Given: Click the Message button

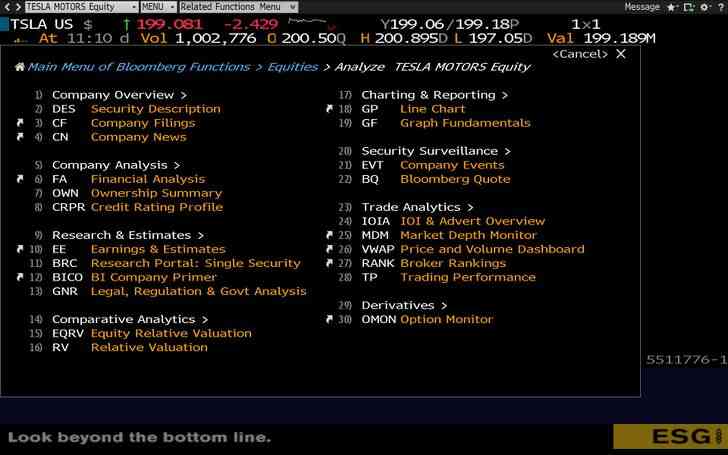Looking at the screenshot, I should tap(642, 7).
